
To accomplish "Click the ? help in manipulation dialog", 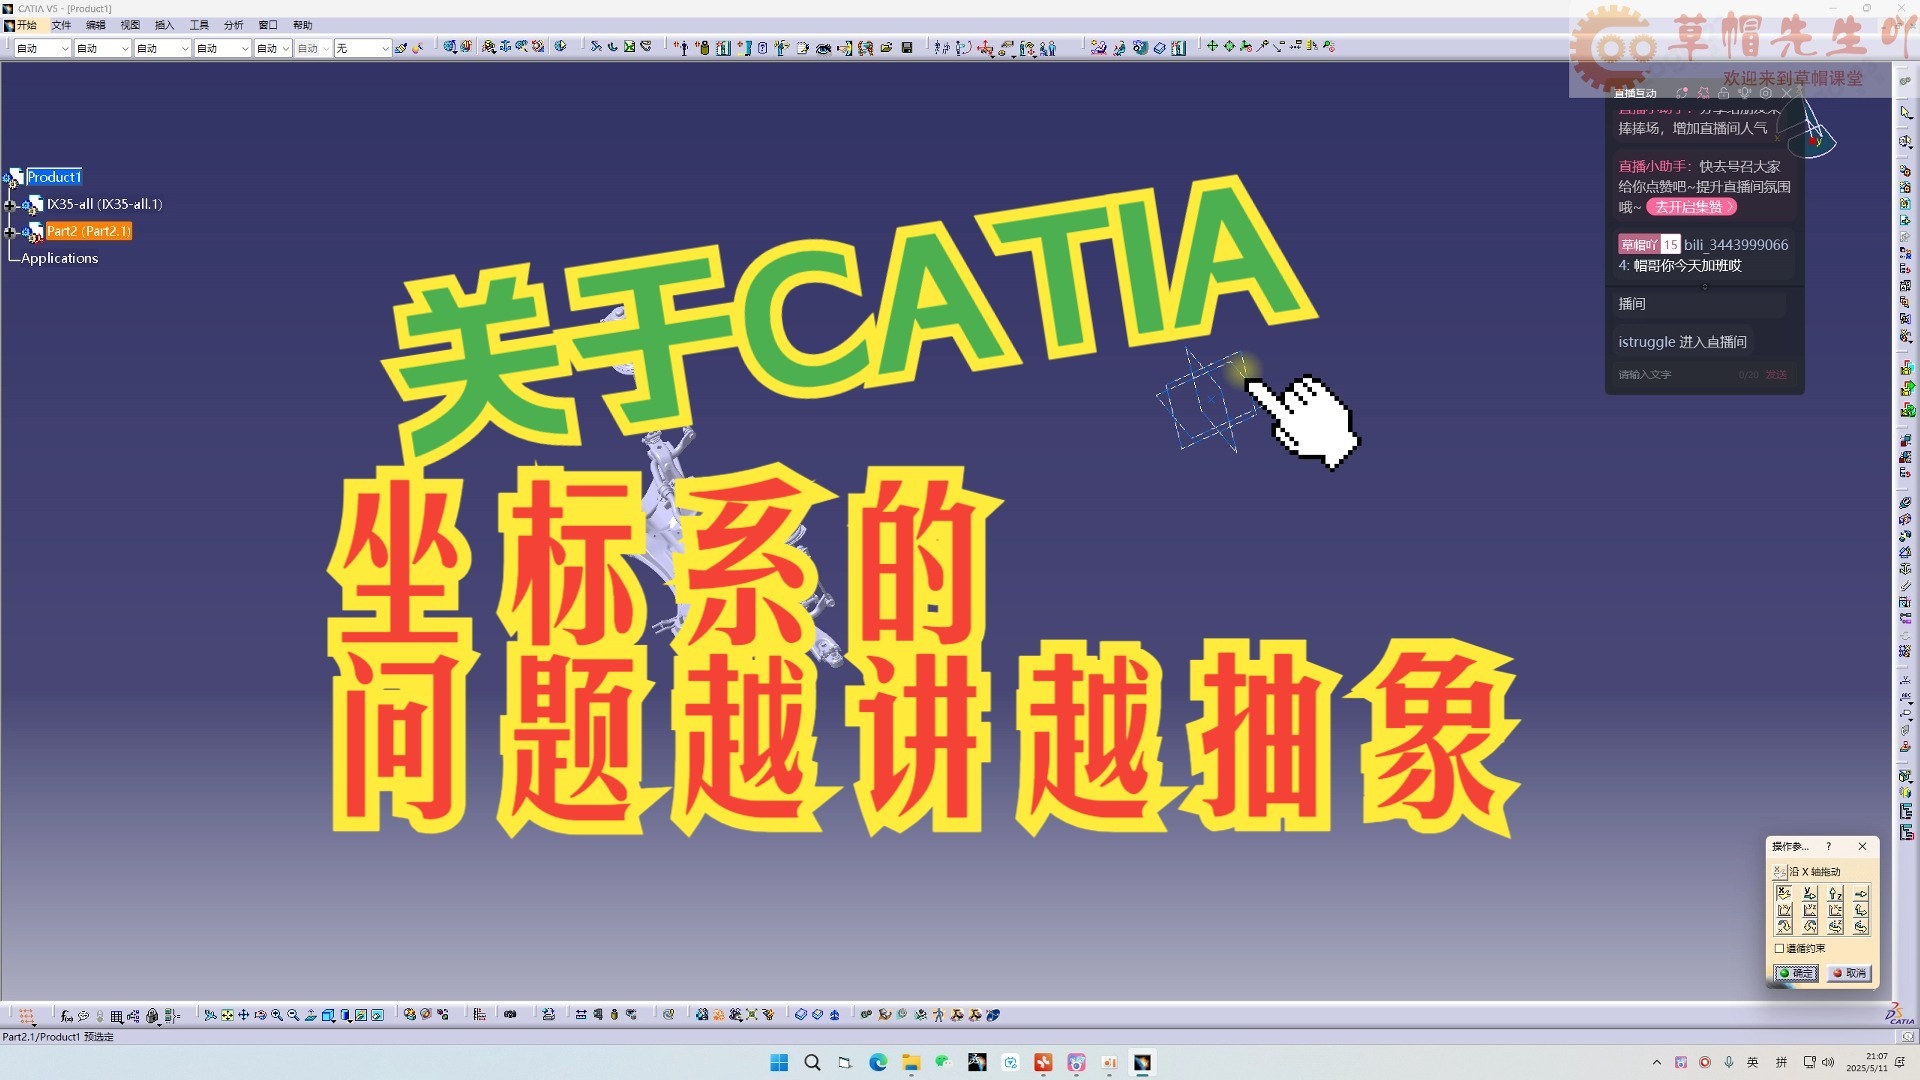I will 1829,846.
